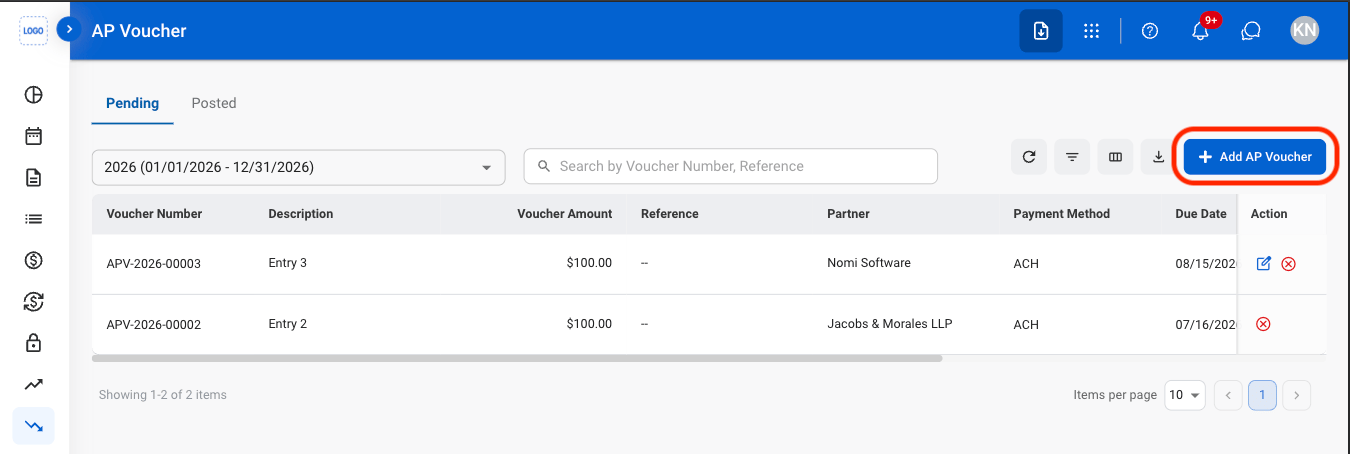
Task: Open the help question mark icon
Action: point(1150,31)
